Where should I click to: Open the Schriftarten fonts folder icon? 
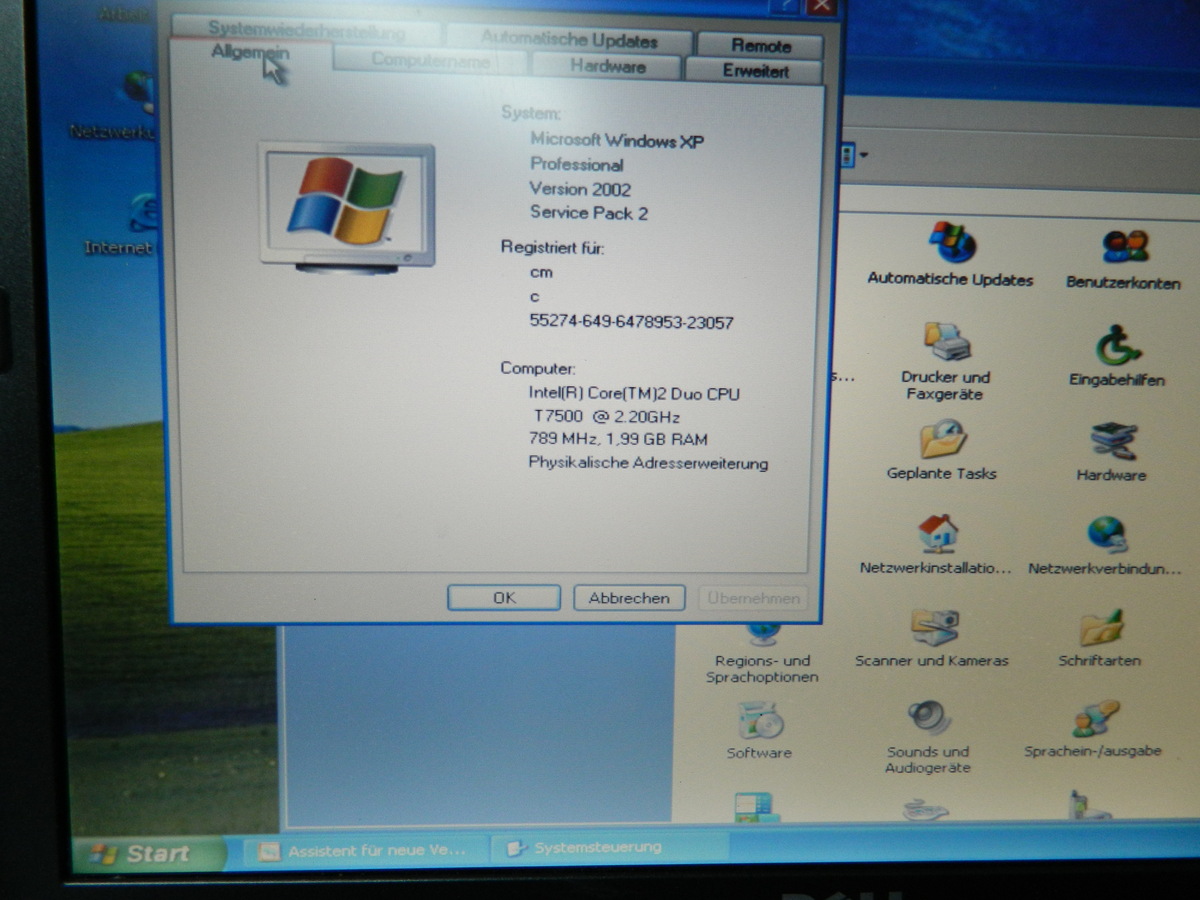point(1100,629)
